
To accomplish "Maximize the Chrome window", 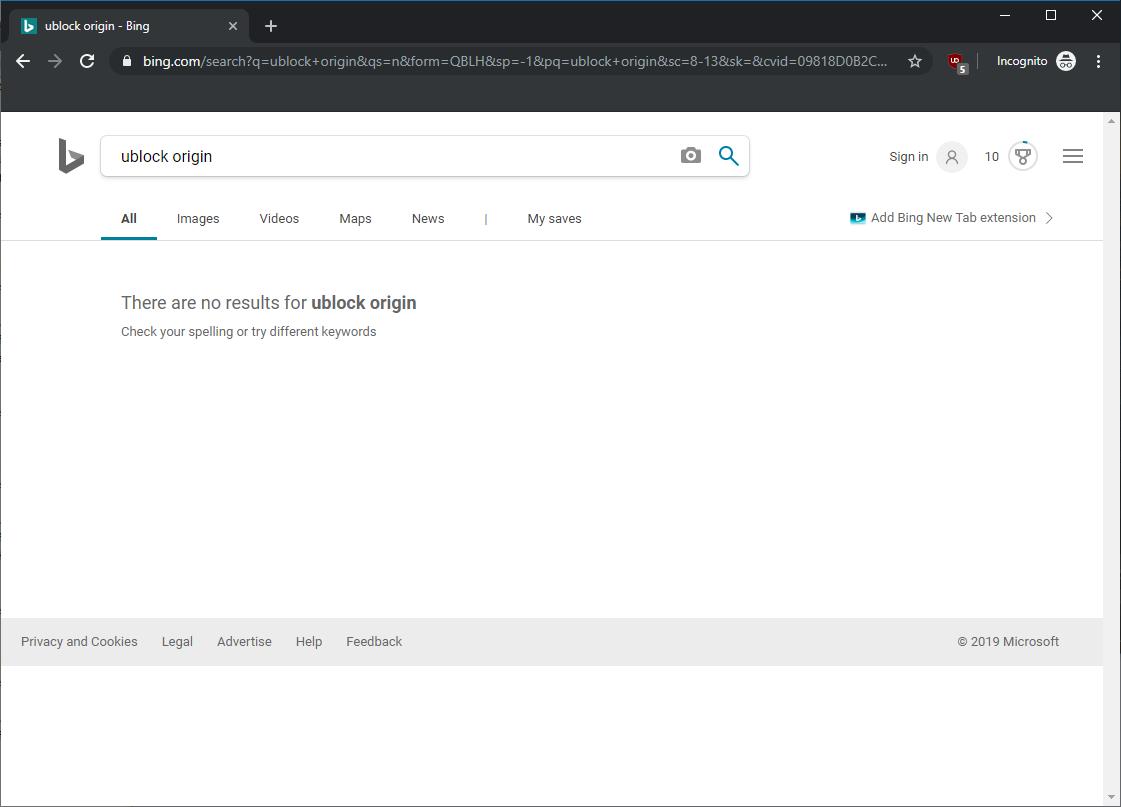I will click(x=1050, y=15).
